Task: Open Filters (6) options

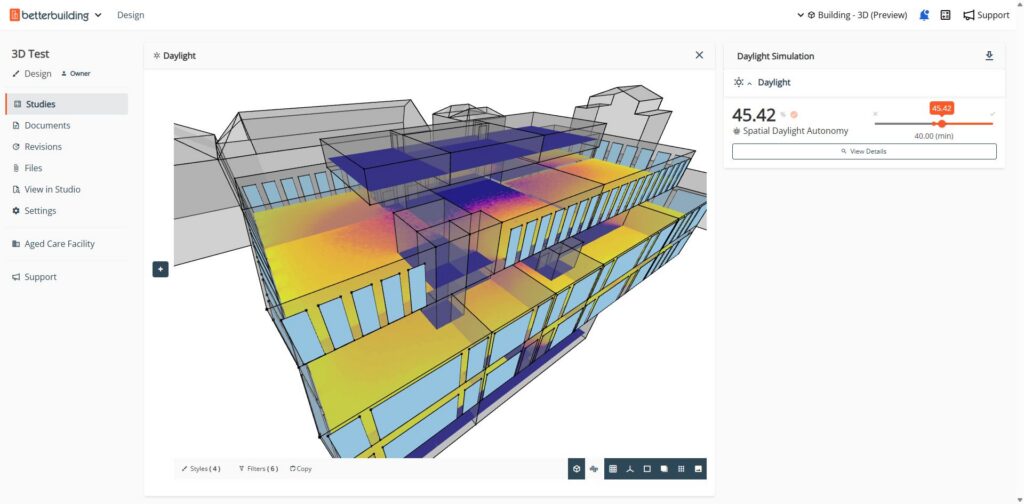Action: (x=259, y=469)
